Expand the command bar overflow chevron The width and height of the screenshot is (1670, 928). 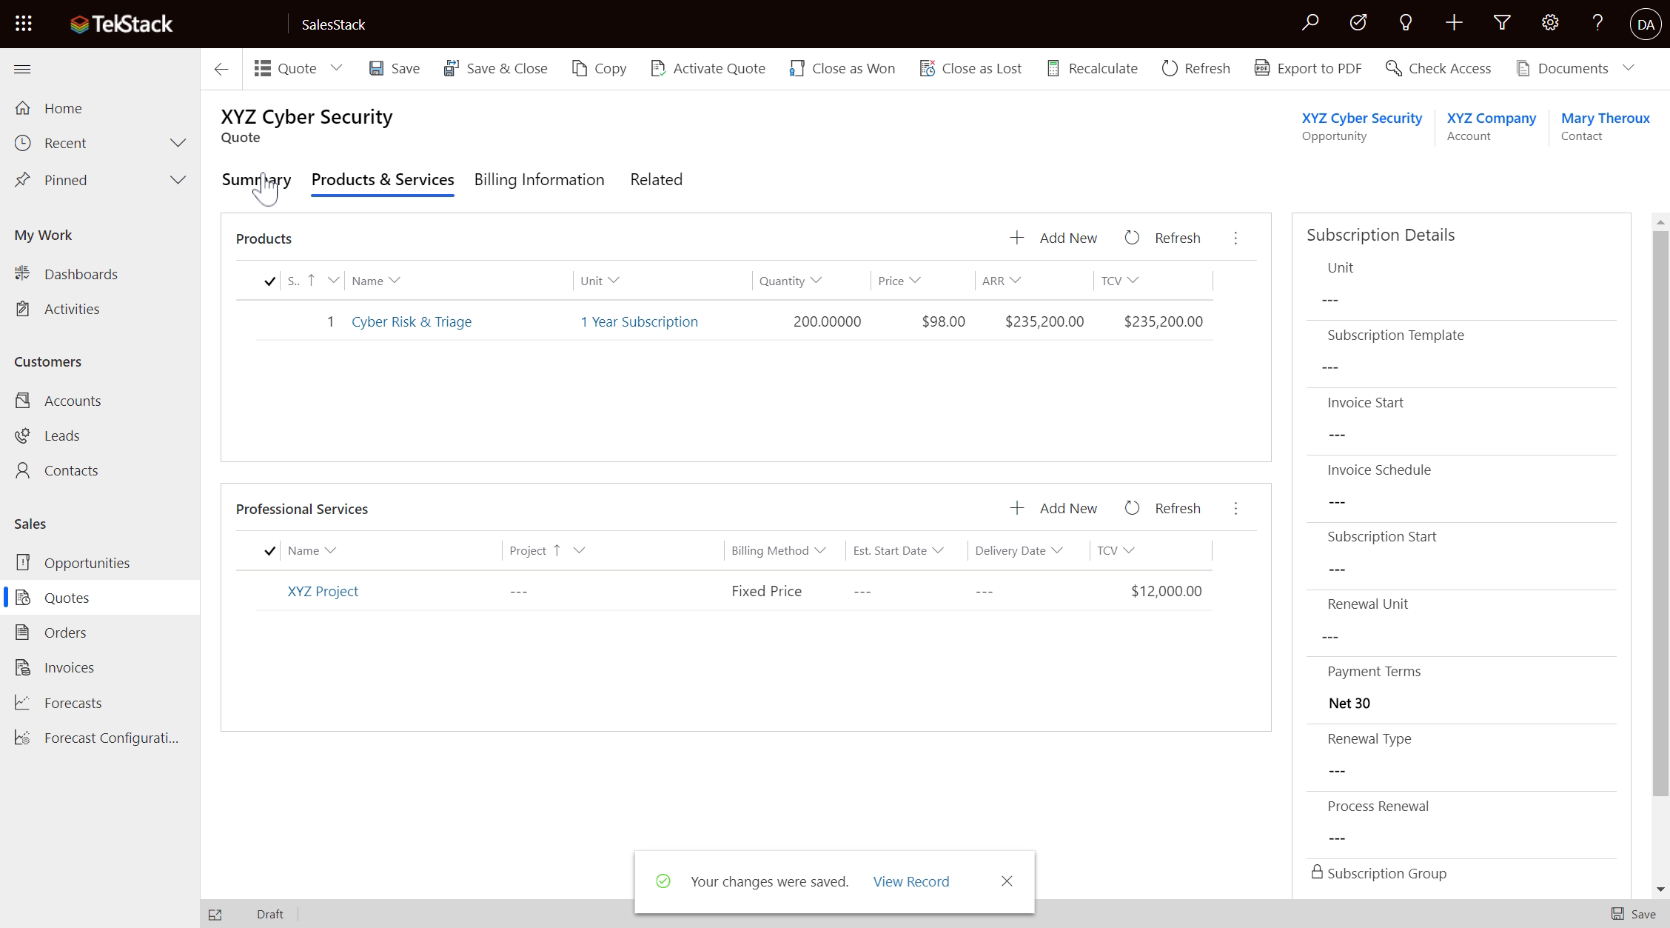pyautogui.click(x=1628, y=68)
